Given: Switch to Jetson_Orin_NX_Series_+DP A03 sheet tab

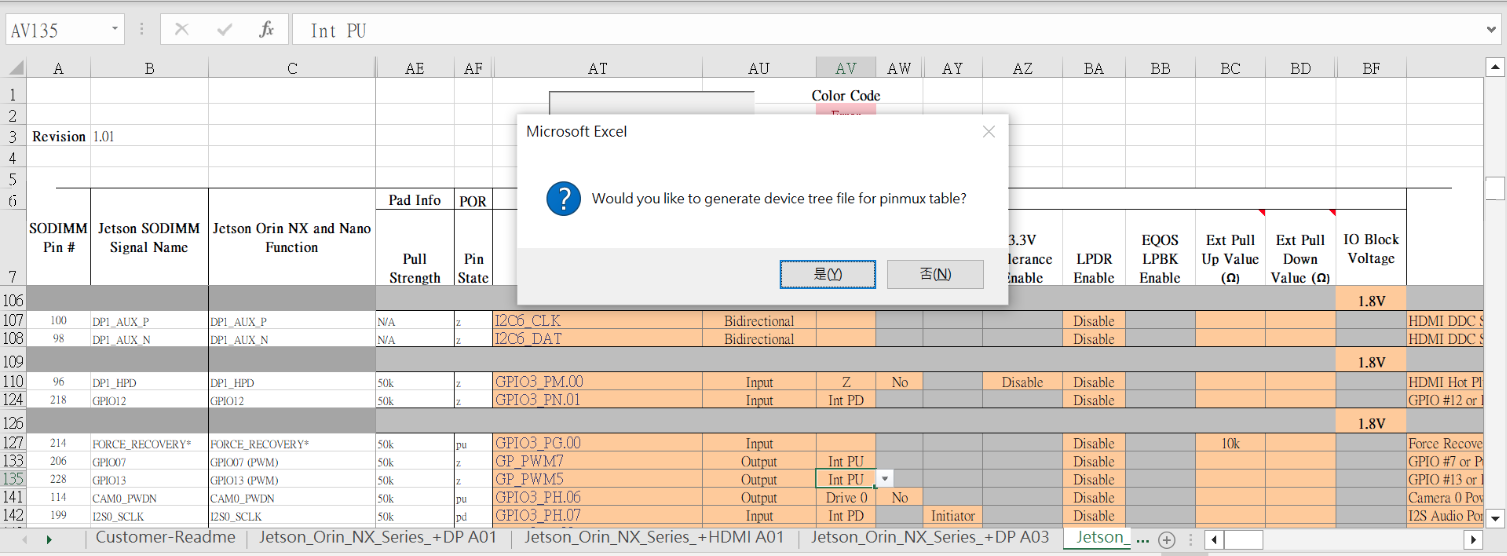Looking at the screenshot, I should coord(930,538).
